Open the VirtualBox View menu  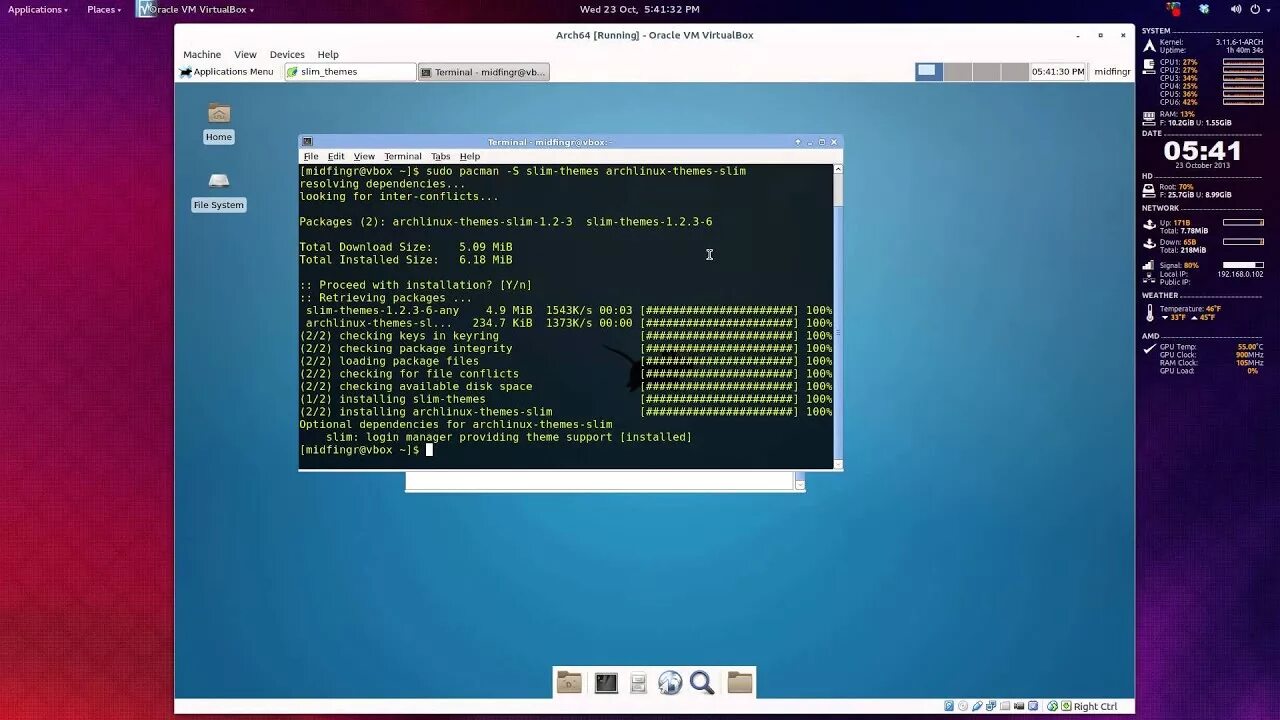[x=245, y=54]
